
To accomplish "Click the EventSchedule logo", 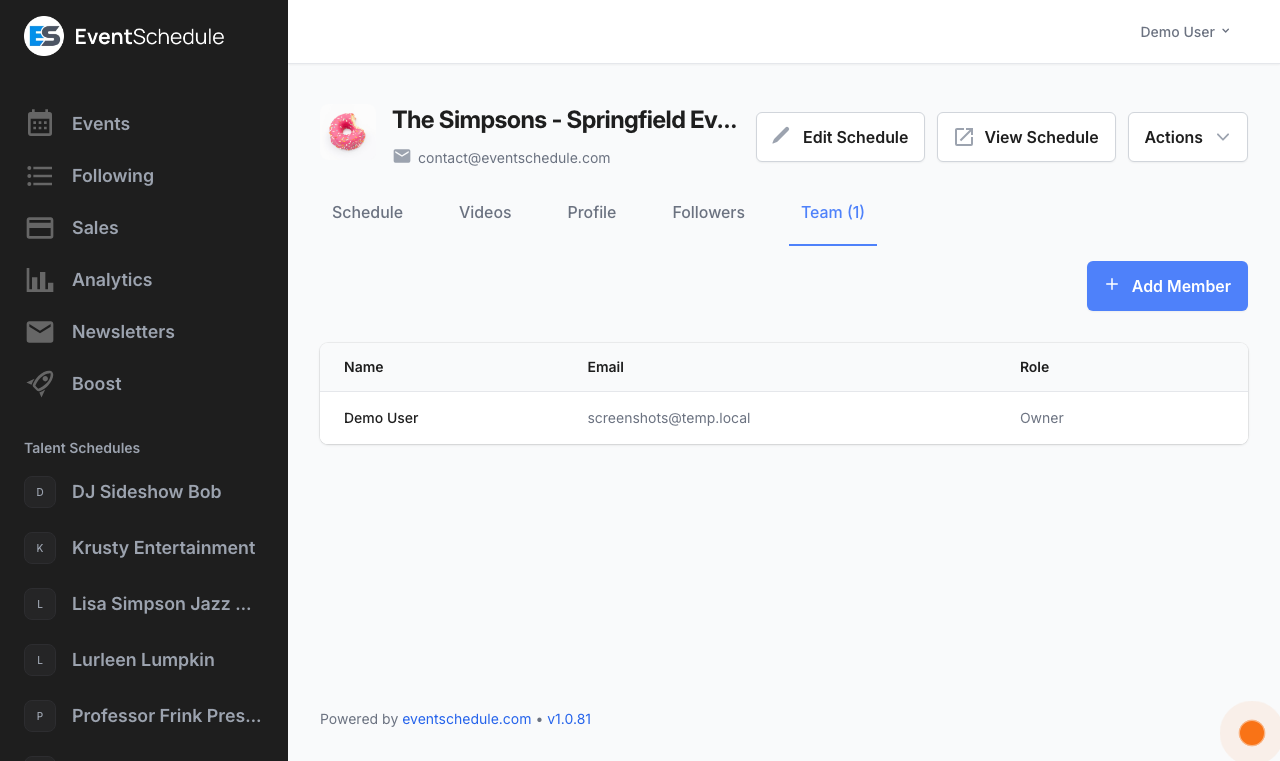I will point(124,37).
